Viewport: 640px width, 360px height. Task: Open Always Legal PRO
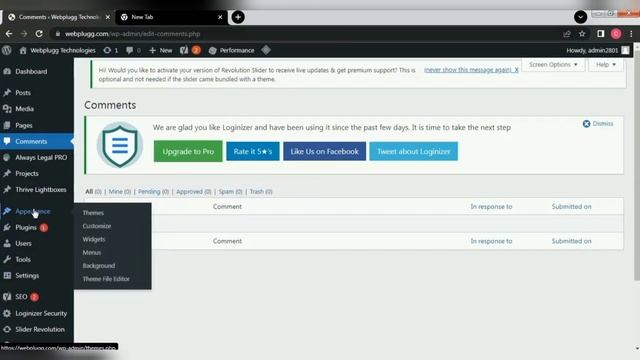click(x=41, y=158)
